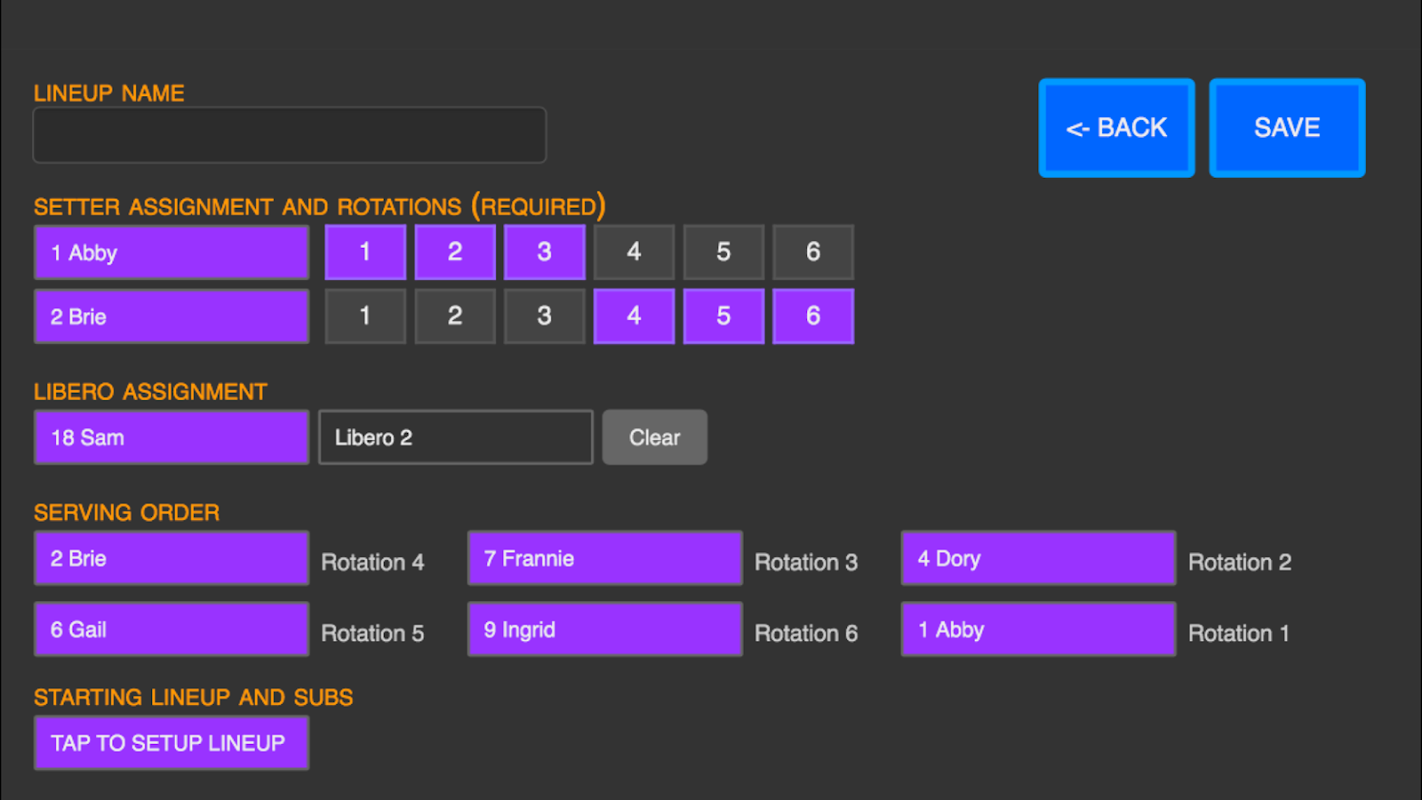Open setter selector showing 2 Brie

tap(171, 316)
